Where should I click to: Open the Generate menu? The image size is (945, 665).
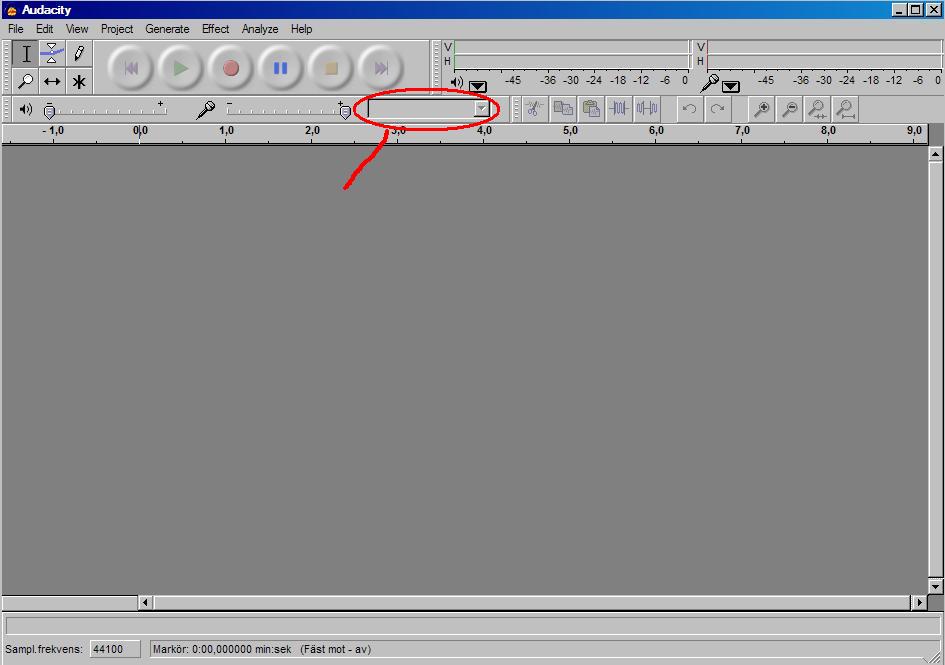pos(167,29)
